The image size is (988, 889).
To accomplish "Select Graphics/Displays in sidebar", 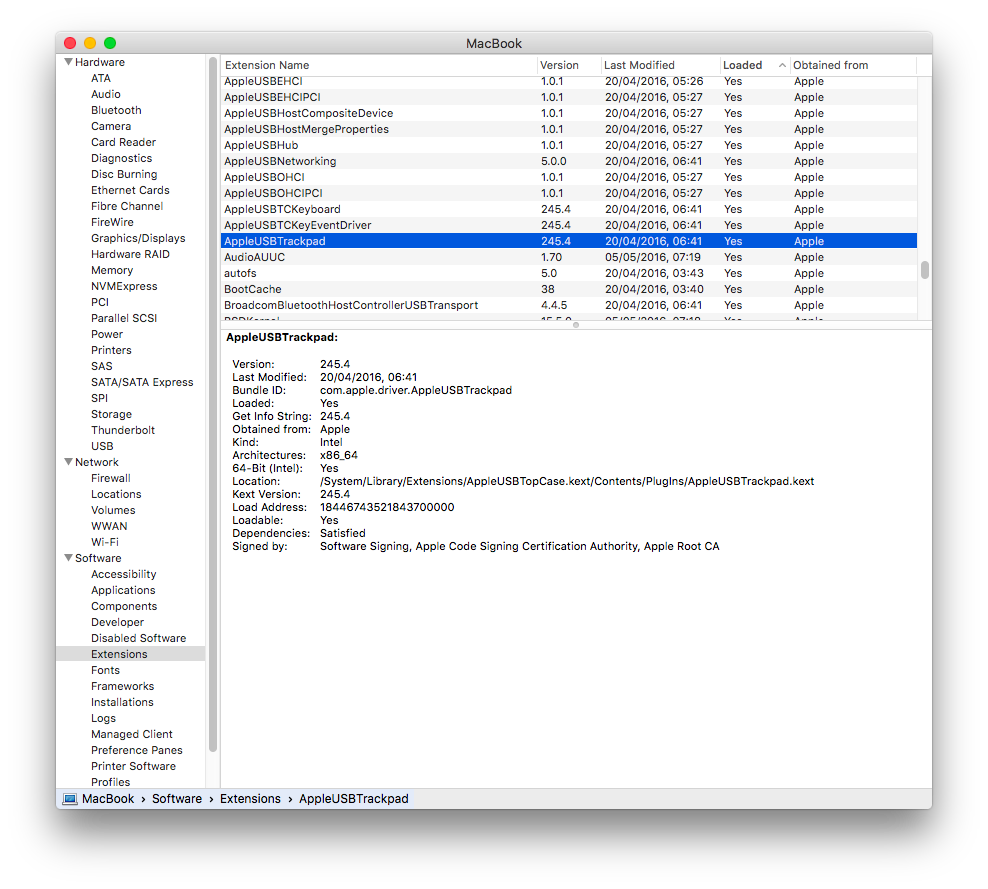I will tap(138, 238).
